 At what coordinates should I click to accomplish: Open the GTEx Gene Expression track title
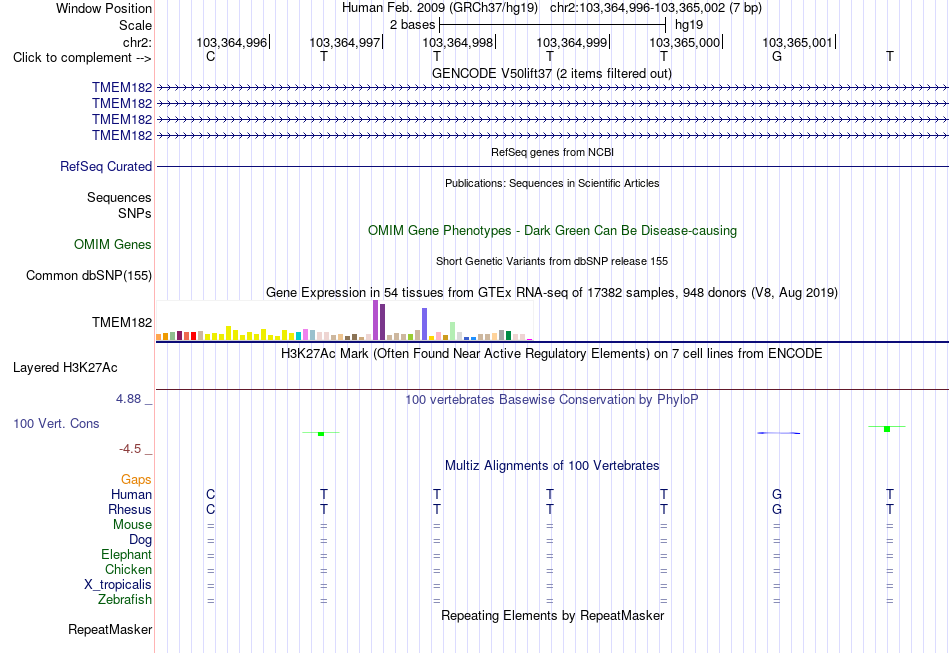pos(552,293)
